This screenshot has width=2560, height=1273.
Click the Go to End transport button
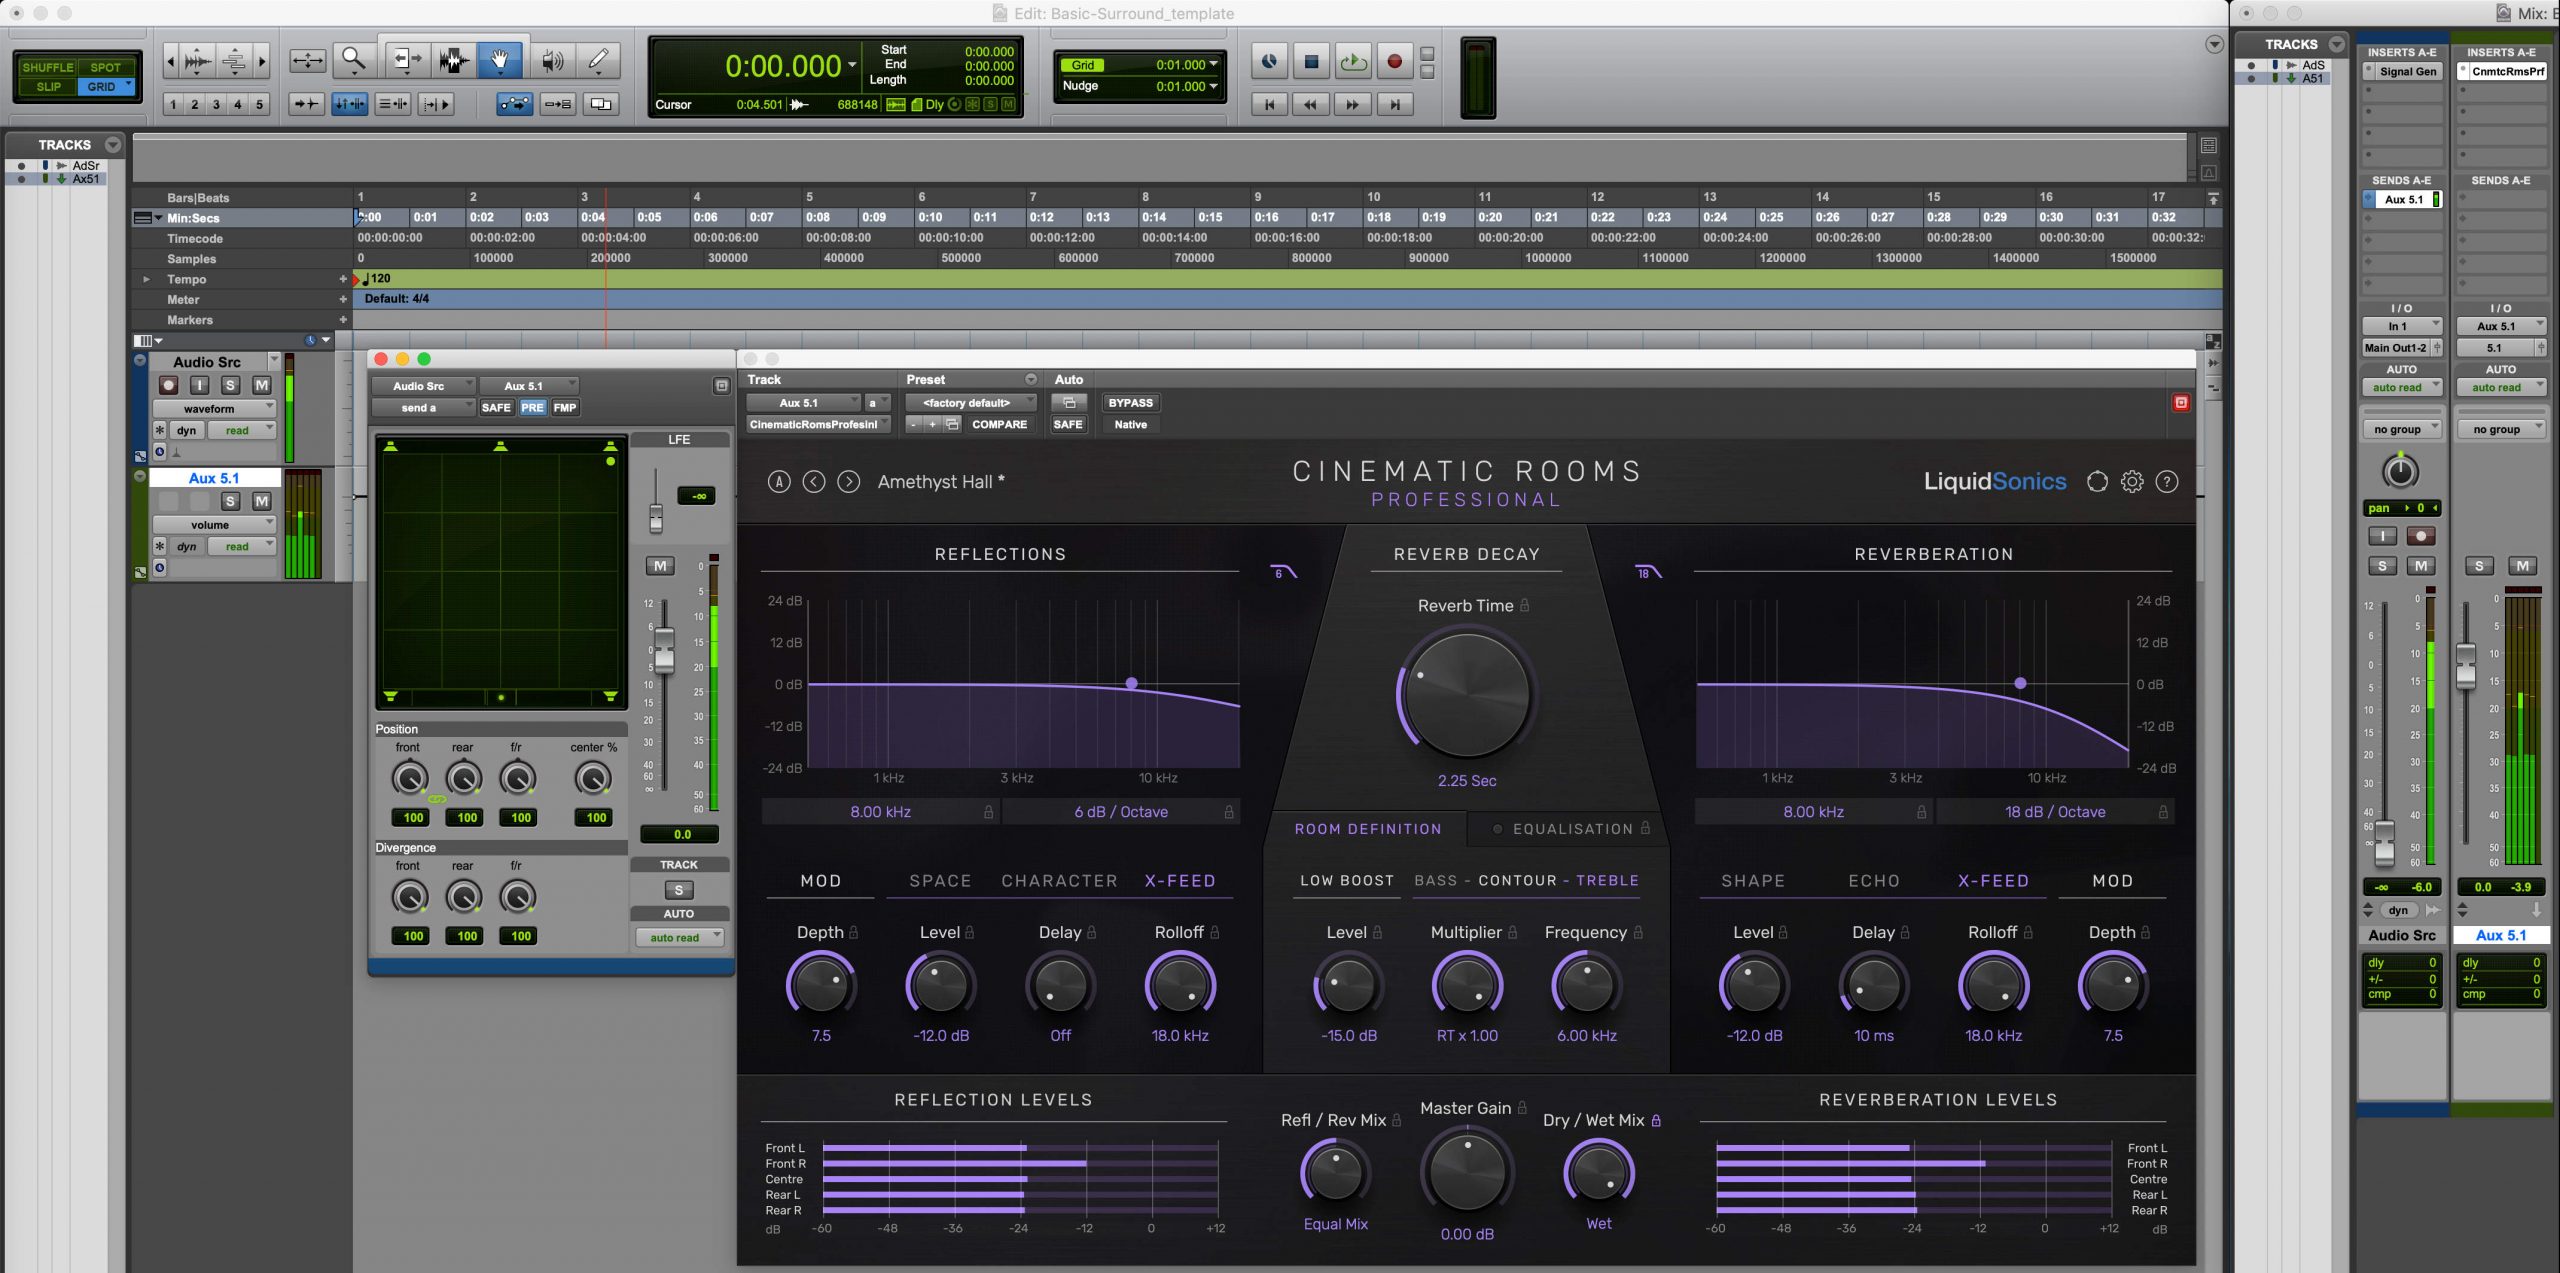[1394, 104]
